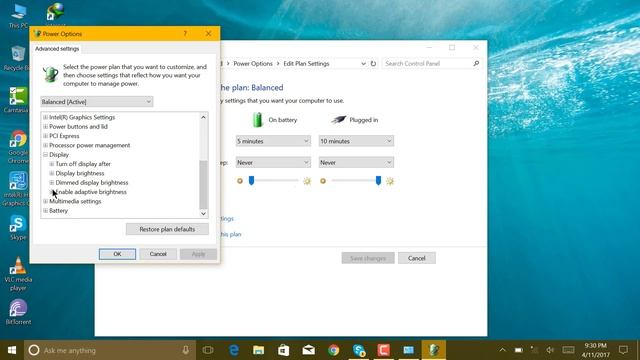Open the Action Center notifications icon
The height and width of the screenshot is (360, 640).
(623, 350)
